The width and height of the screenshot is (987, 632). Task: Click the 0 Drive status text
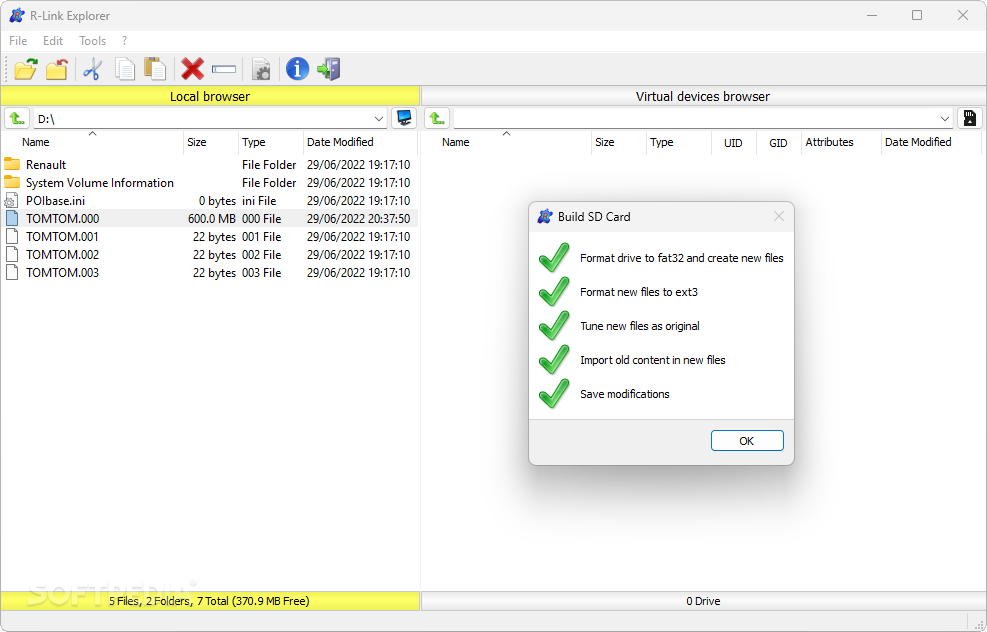703,601
